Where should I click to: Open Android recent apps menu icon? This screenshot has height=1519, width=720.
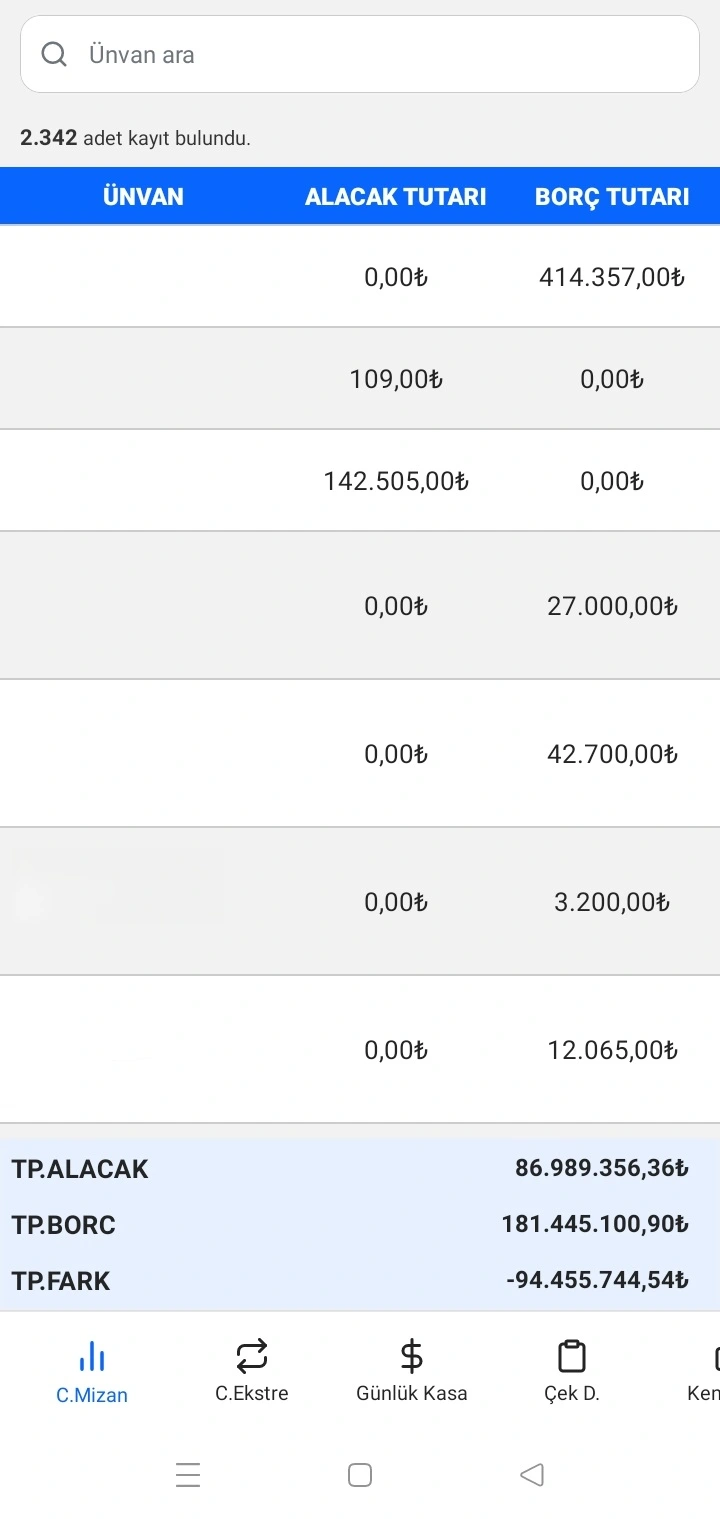pyautogui.click(x=188, y=1474)
